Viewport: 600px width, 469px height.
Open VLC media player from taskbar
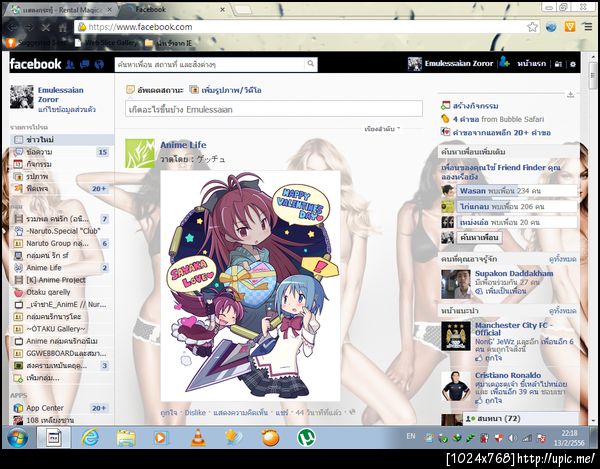(198, 438)
